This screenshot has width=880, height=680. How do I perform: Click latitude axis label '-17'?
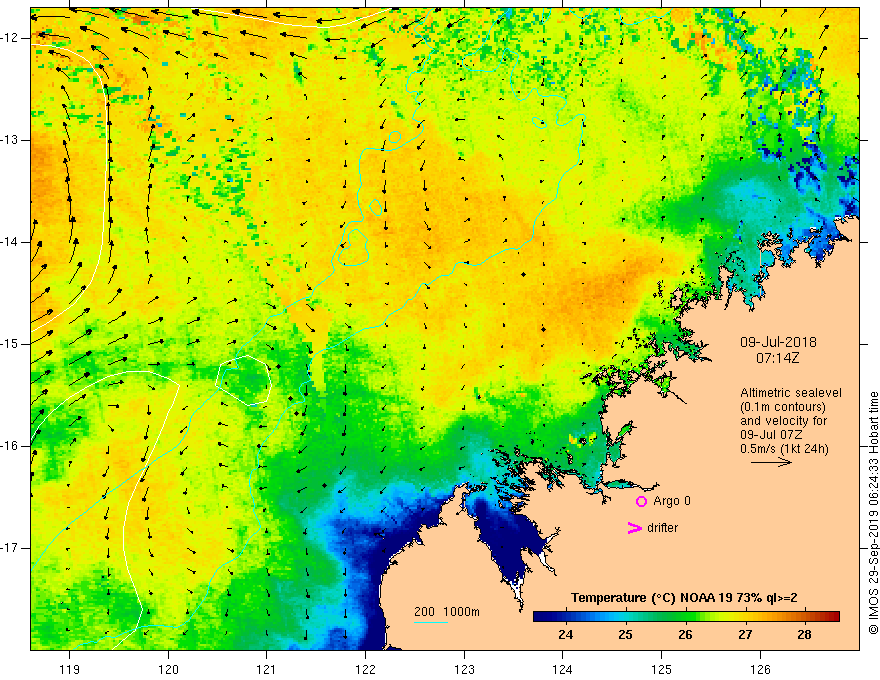pos(11,548)
